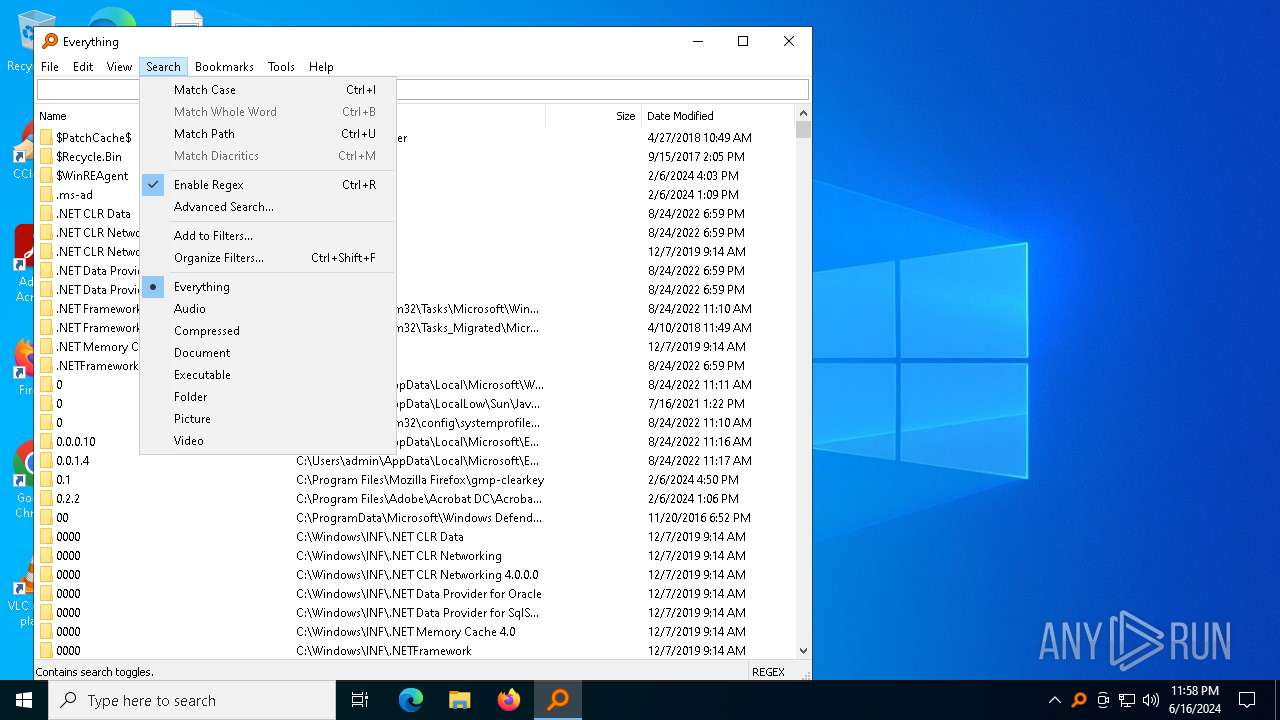This screenshot has height=720, width=1280.
Task: Open Organize Filters
Action: point(268,257)
